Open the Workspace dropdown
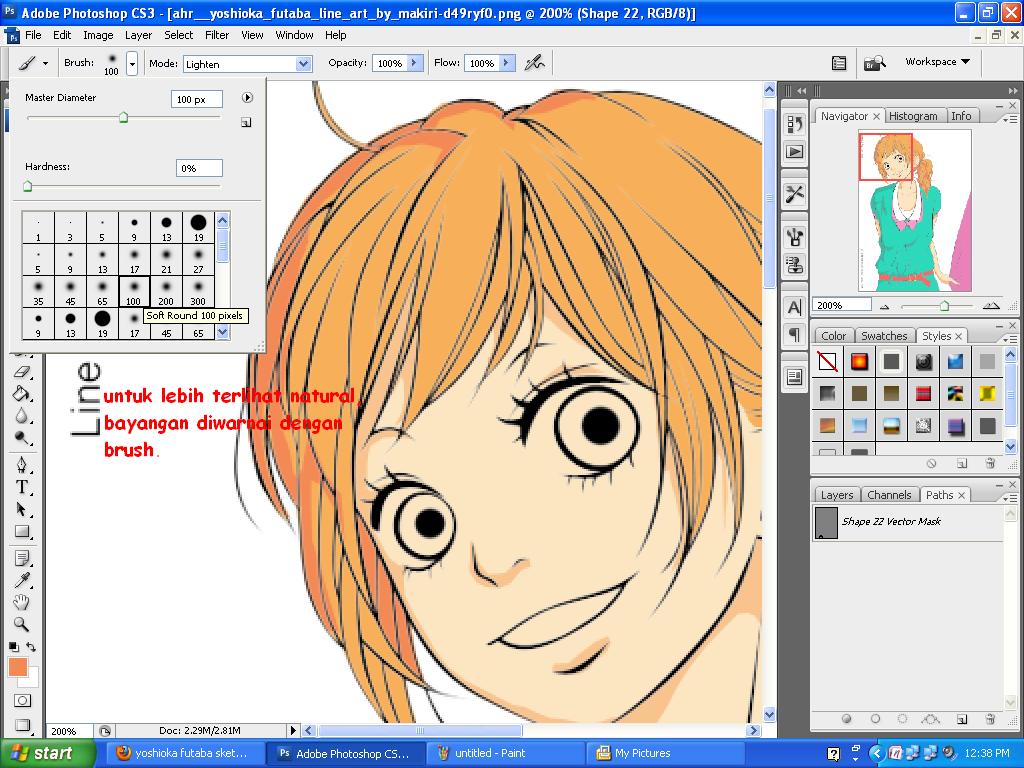Screen dimensions: 1024x768 (x=937, y=61)
